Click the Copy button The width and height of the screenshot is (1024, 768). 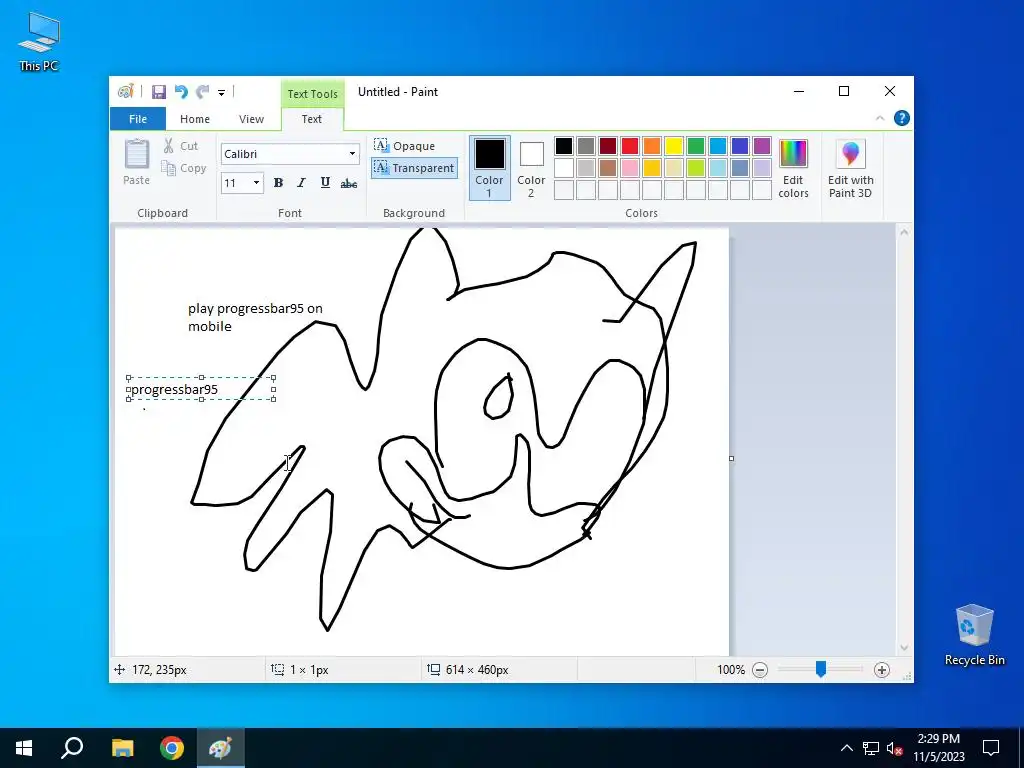[184, 168]
